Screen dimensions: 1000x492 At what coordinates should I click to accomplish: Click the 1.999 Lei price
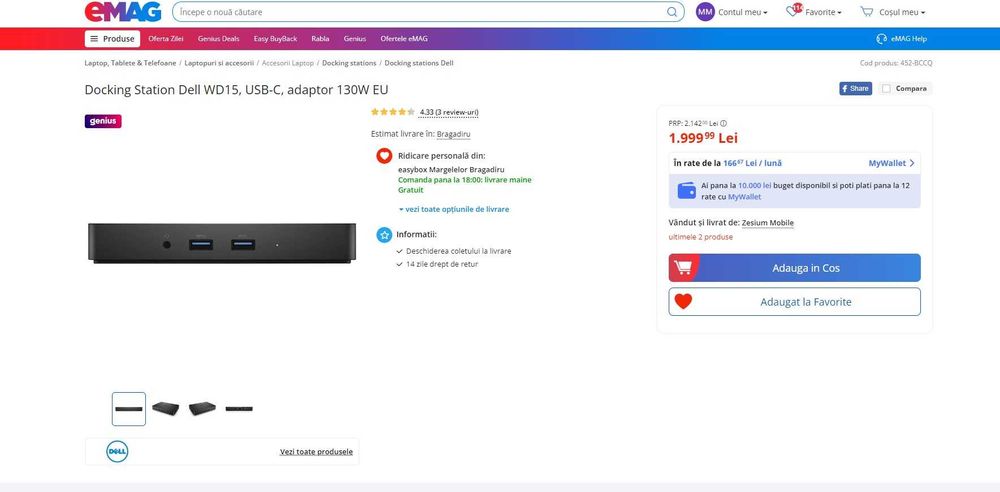pos(703,137)
